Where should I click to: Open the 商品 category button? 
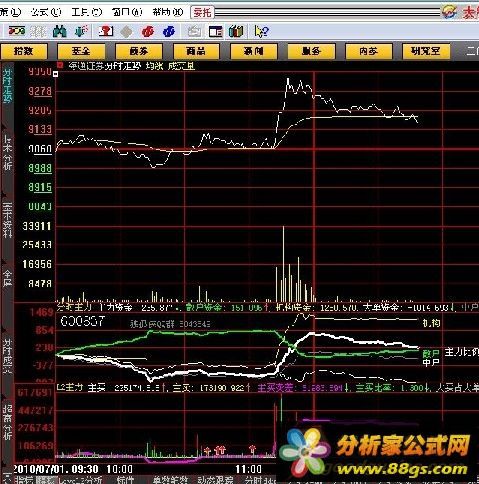point(196,51)
